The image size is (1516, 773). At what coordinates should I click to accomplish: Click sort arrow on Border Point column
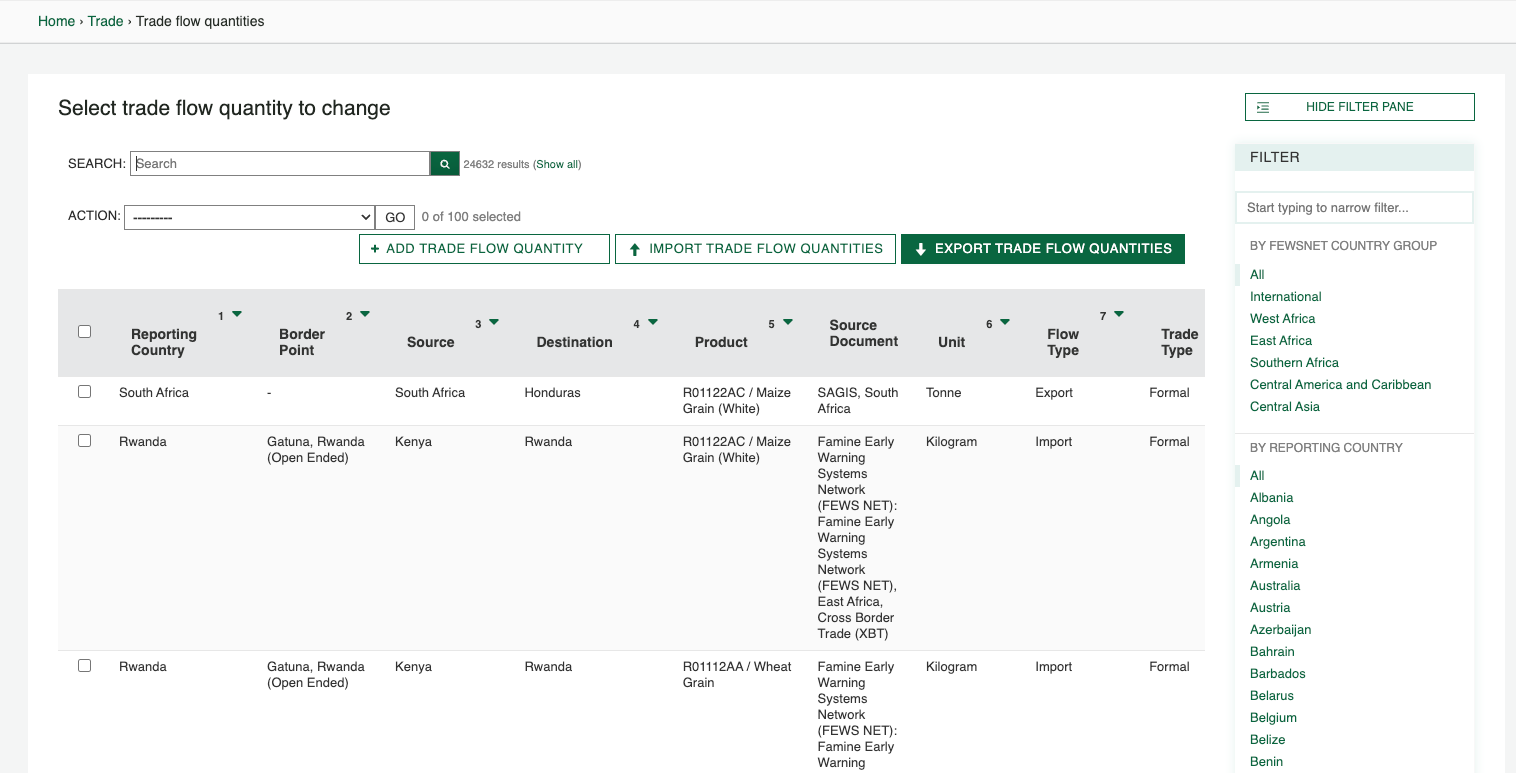point(365,315)
